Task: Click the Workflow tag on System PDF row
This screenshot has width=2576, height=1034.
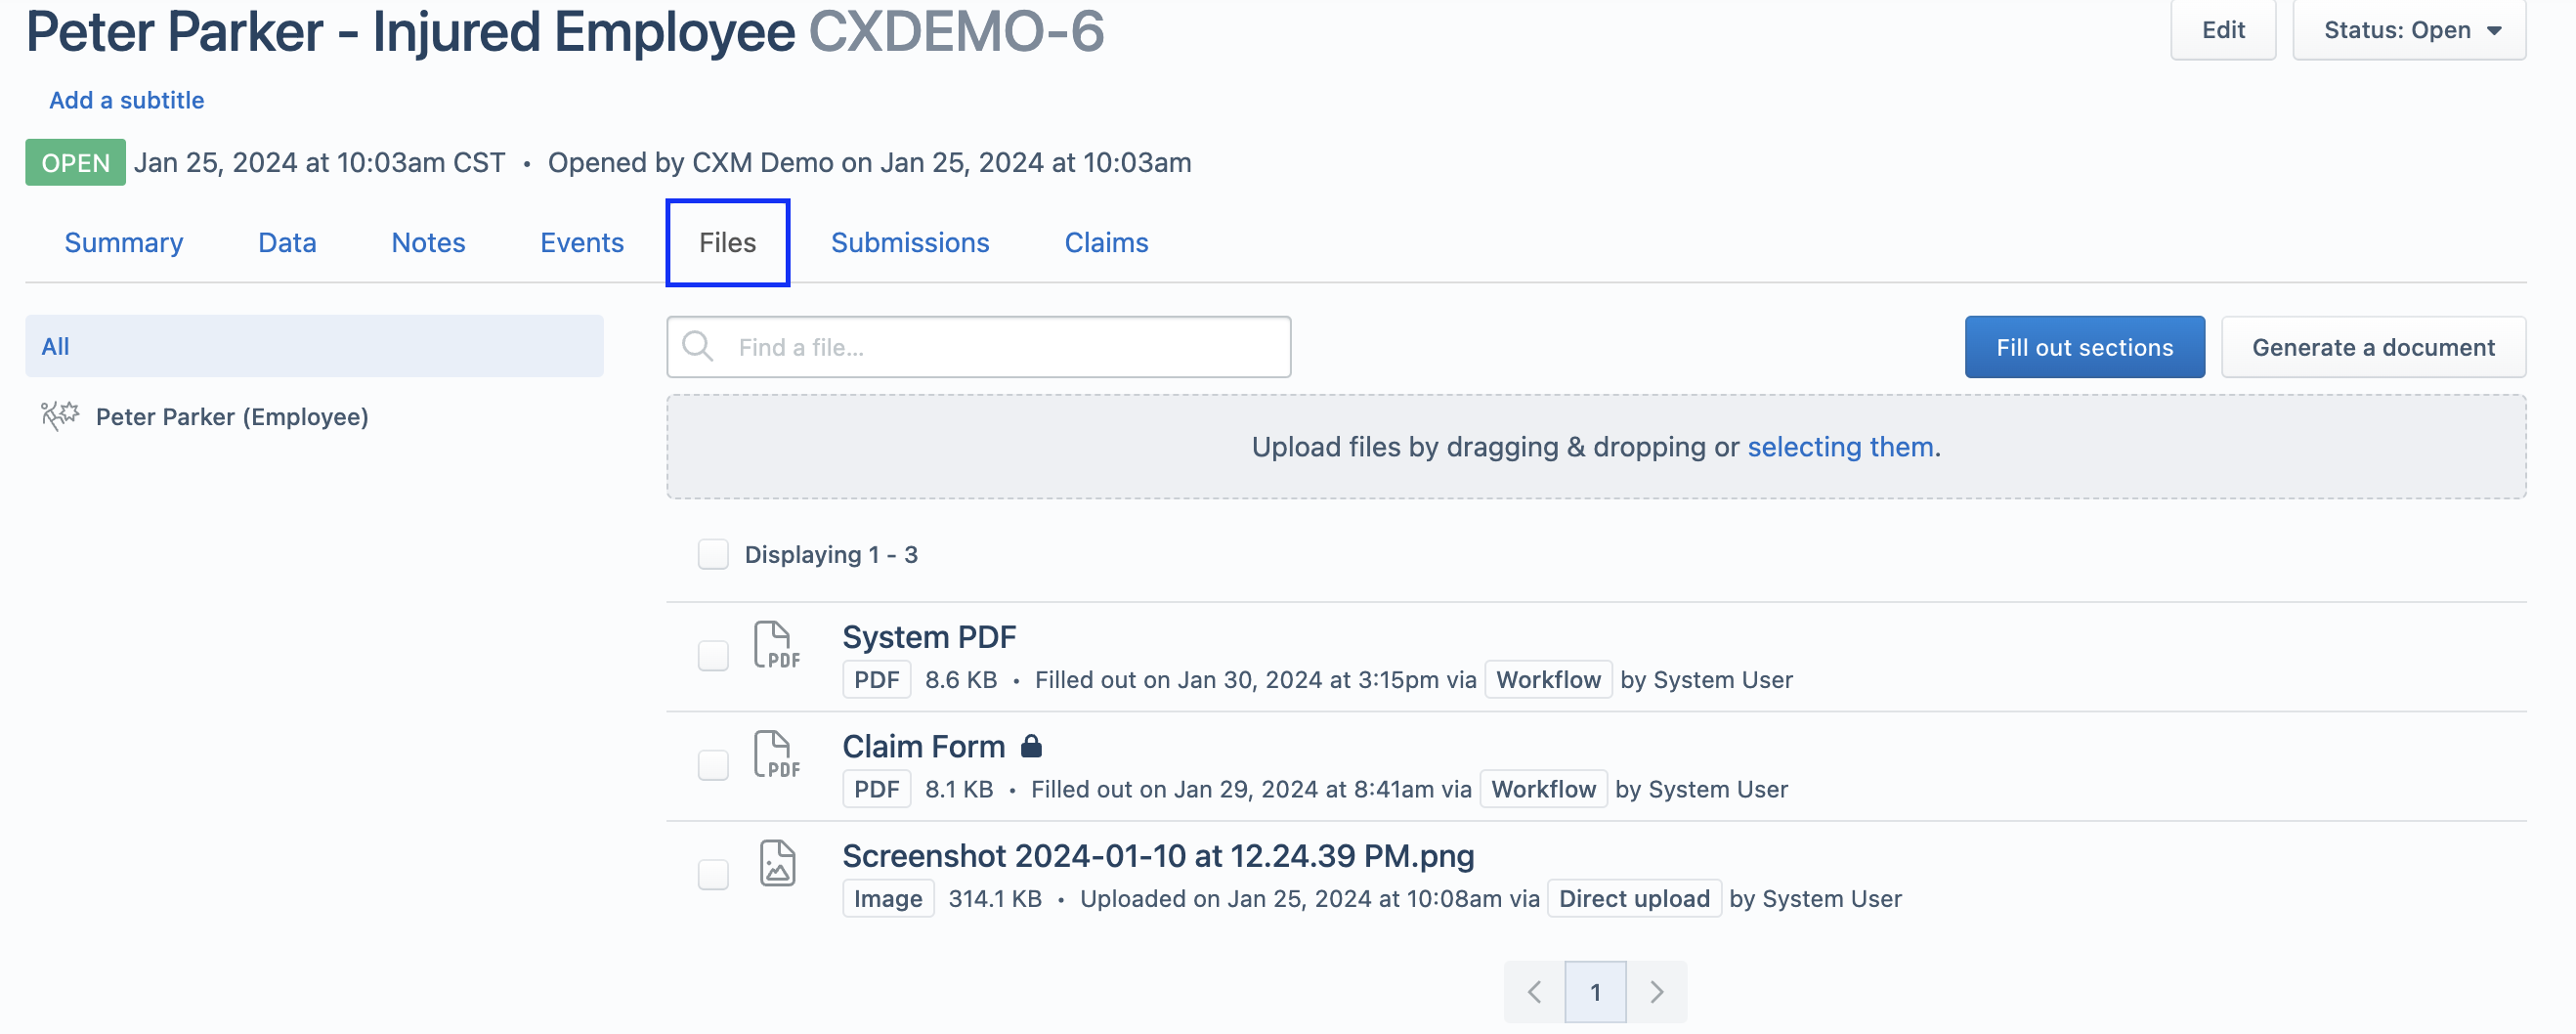Action: [1548, 680]
